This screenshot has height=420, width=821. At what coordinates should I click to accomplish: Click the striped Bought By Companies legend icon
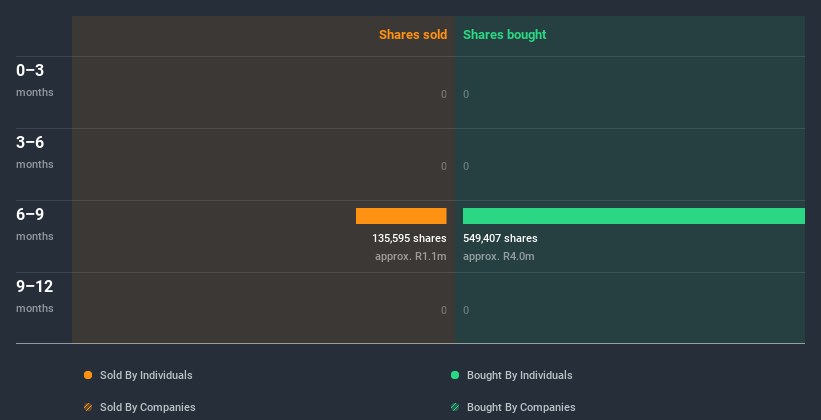click(455, 407)
